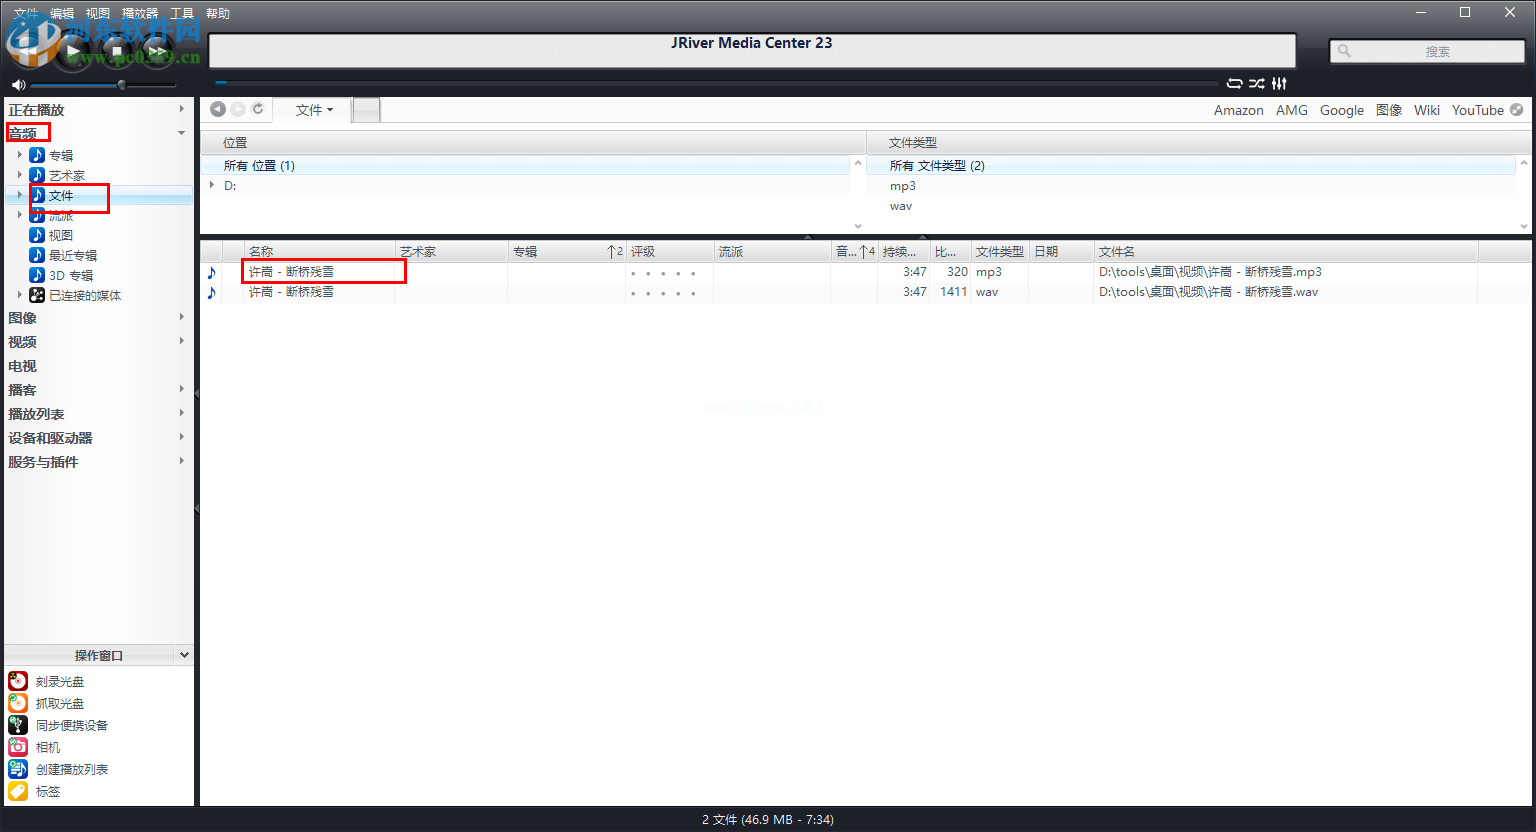Open the DSP equalizer sliders icon

1279,84
